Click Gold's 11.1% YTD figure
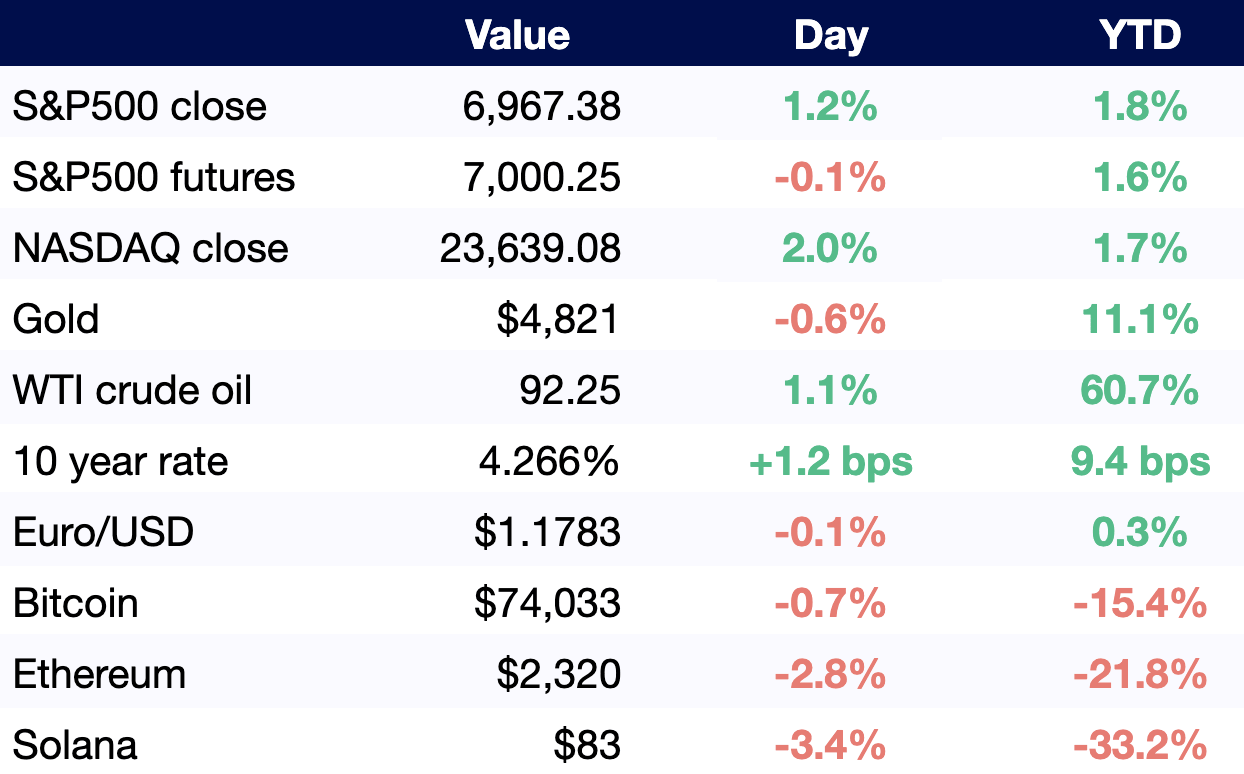Screen dimensions: 1244x774 pos(1139,319)
